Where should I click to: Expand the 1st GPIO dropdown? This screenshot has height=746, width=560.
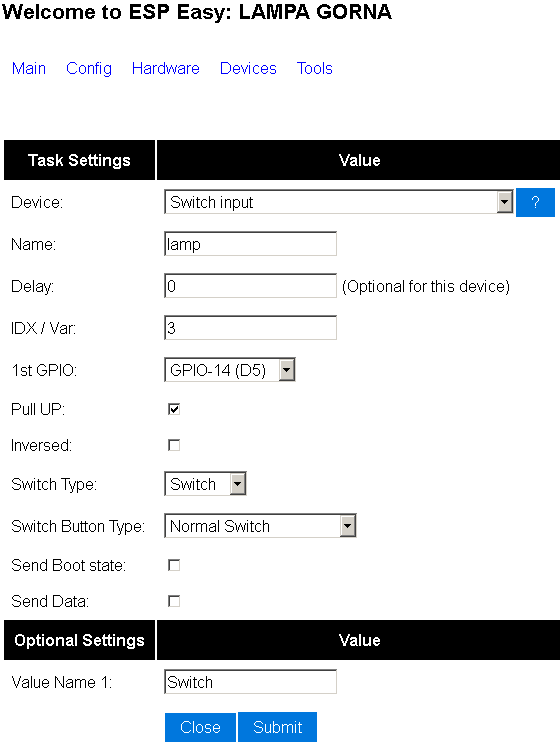(x=287, y=370)
